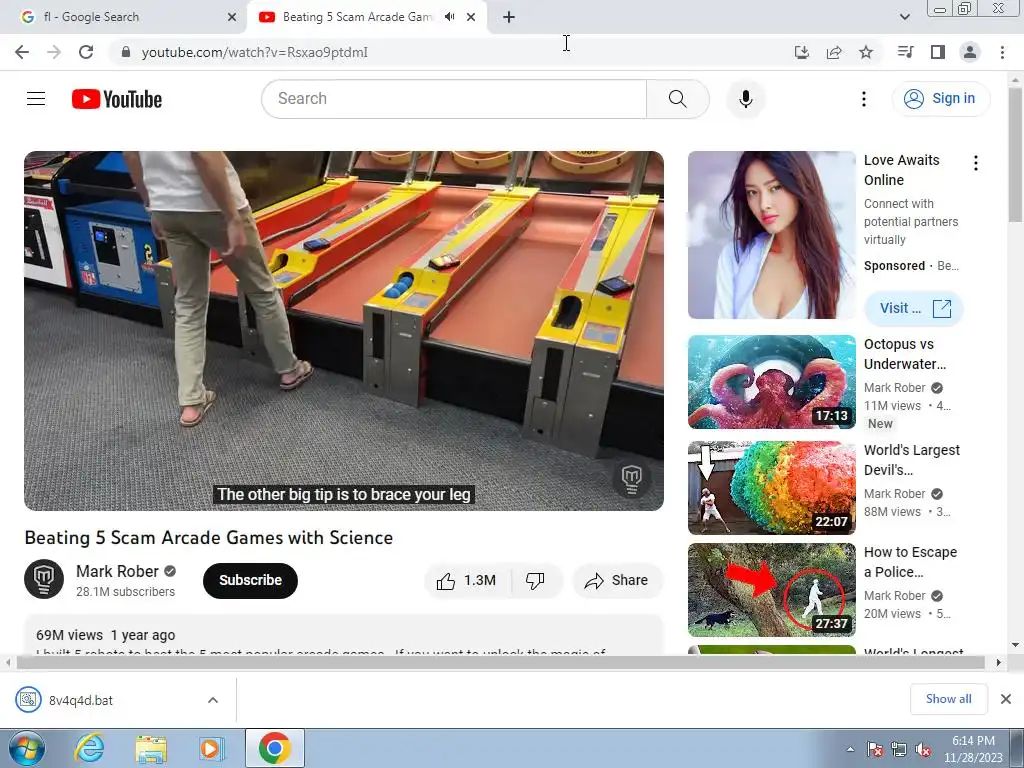This screenshot has width=1024, height=768.
Task: Click the volume tray icon
Action: click(923, 750)
